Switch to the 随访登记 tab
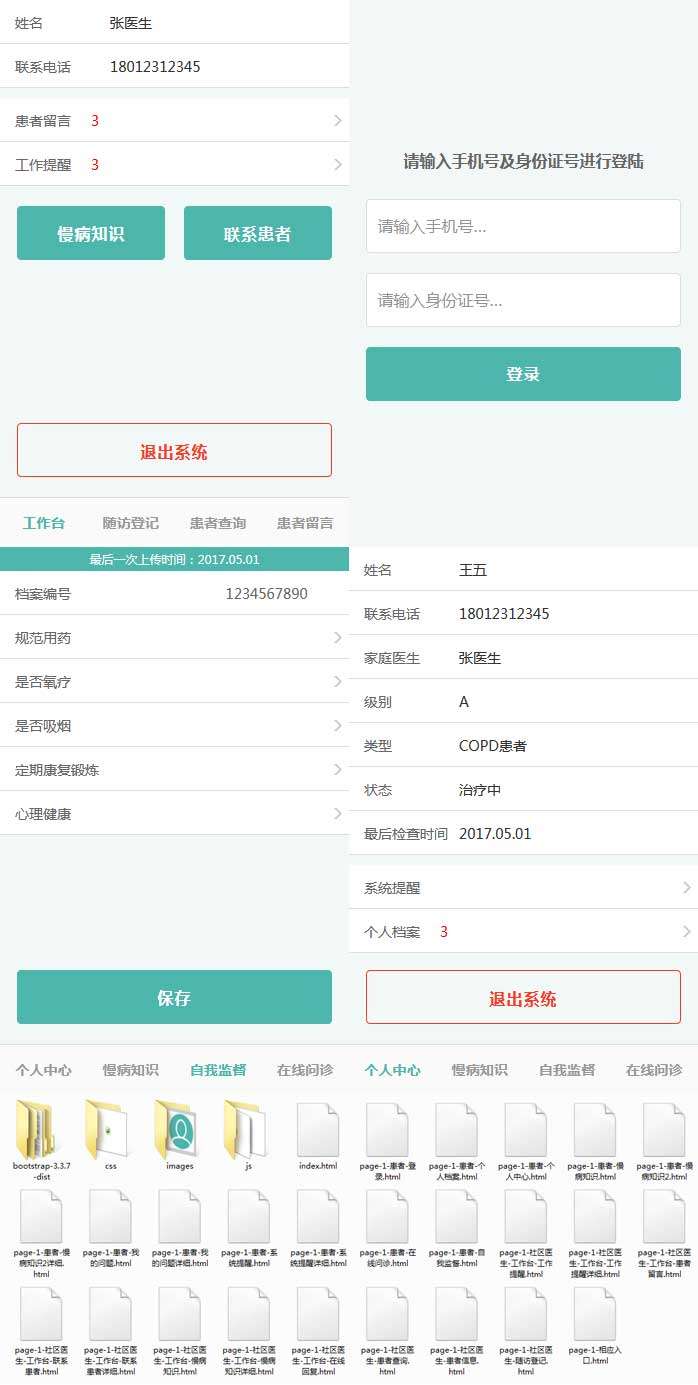Screen dimensions: 698x1385 coord(131,523)
